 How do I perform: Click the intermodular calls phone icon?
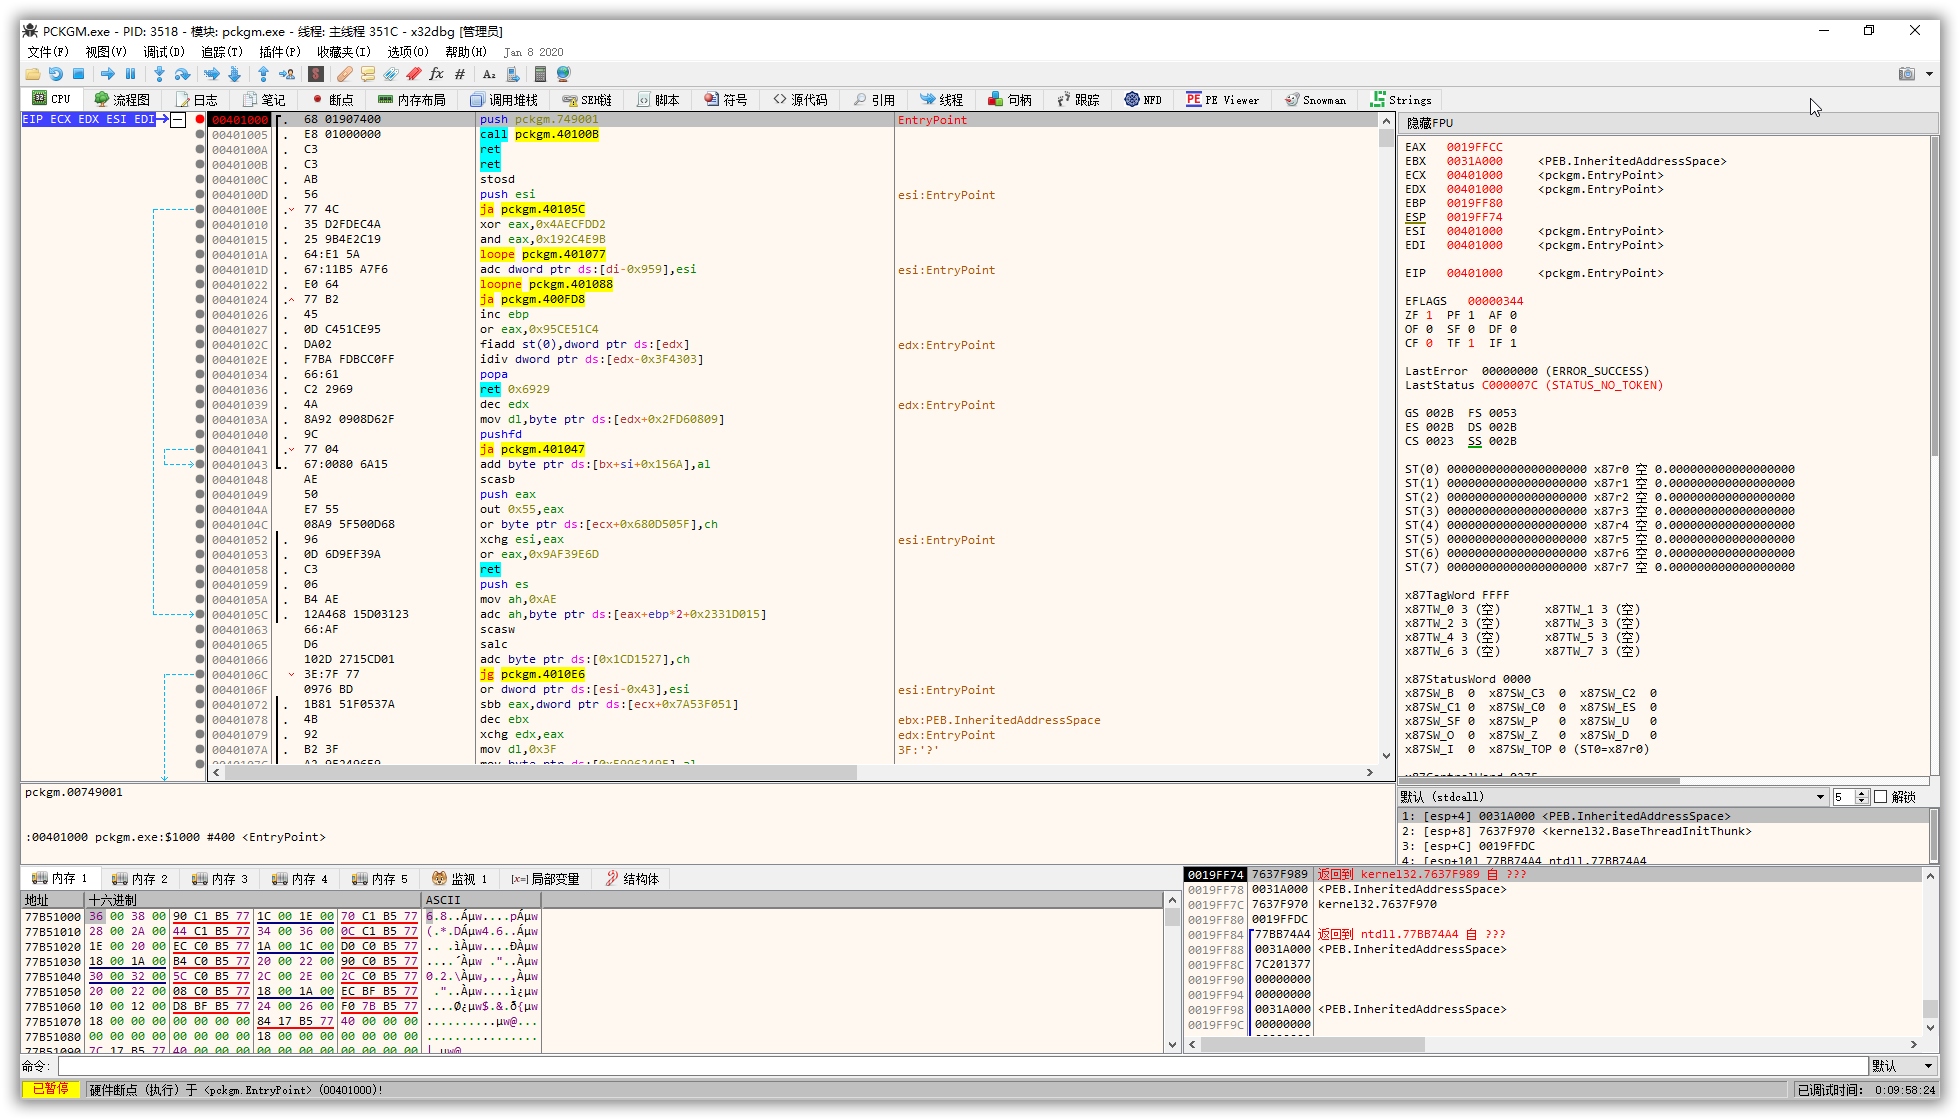coord(513,74)
